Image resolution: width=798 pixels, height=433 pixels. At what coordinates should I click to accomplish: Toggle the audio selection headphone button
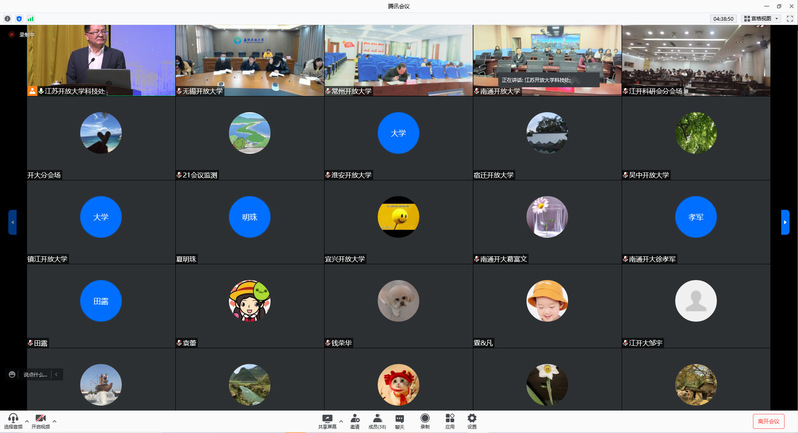pyautogui.click(x=13, y=419)
